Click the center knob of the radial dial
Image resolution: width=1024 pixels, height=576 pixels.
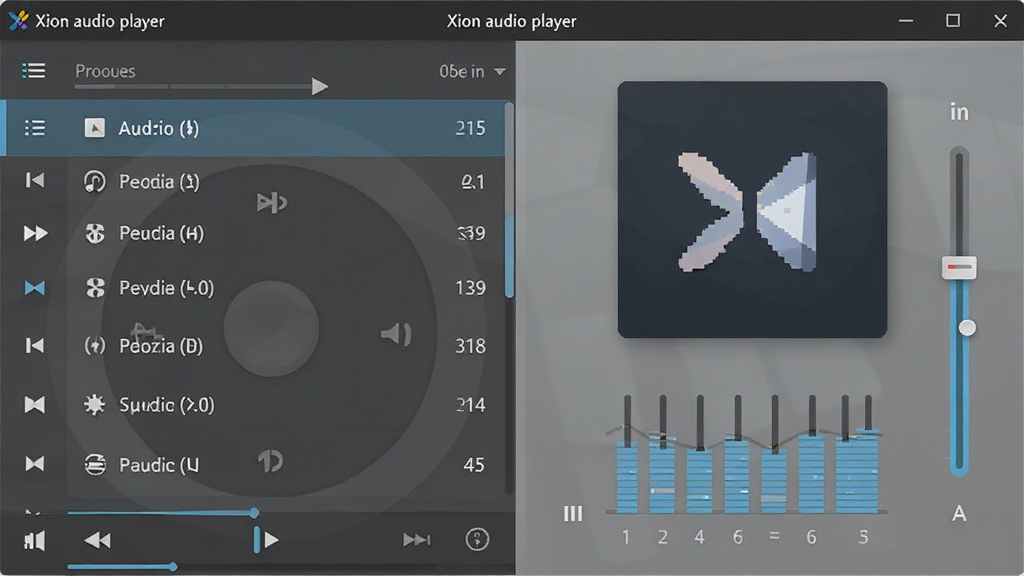click(x=272, y=328)
